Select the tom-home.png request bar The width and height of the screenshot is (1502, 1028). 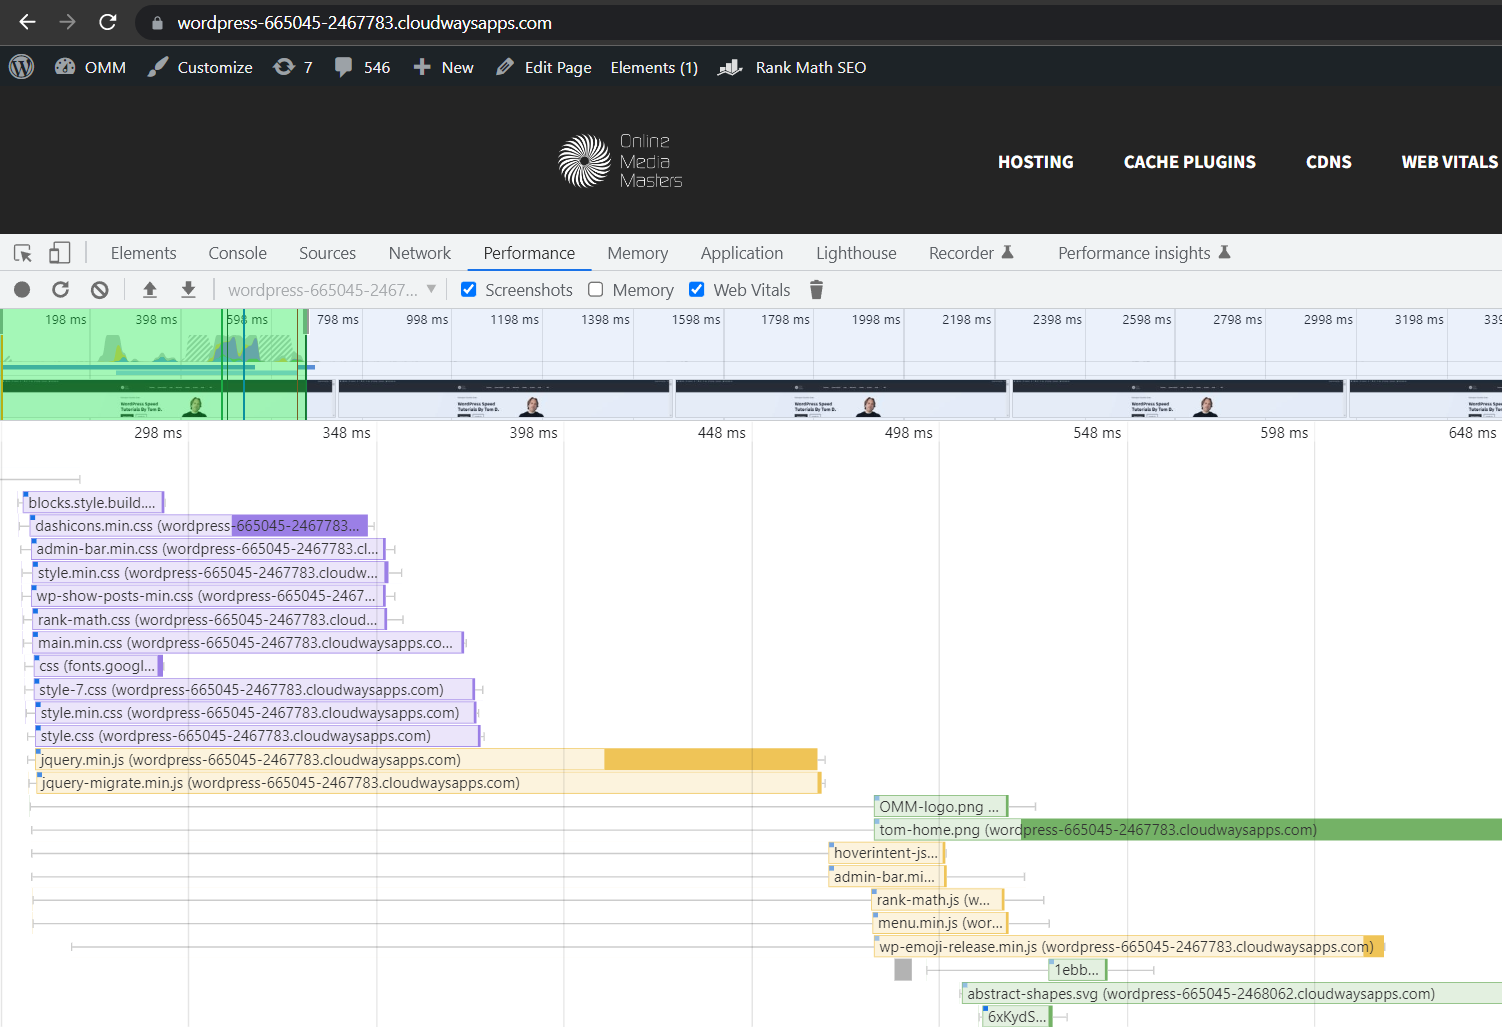(x=1188, y=830)
